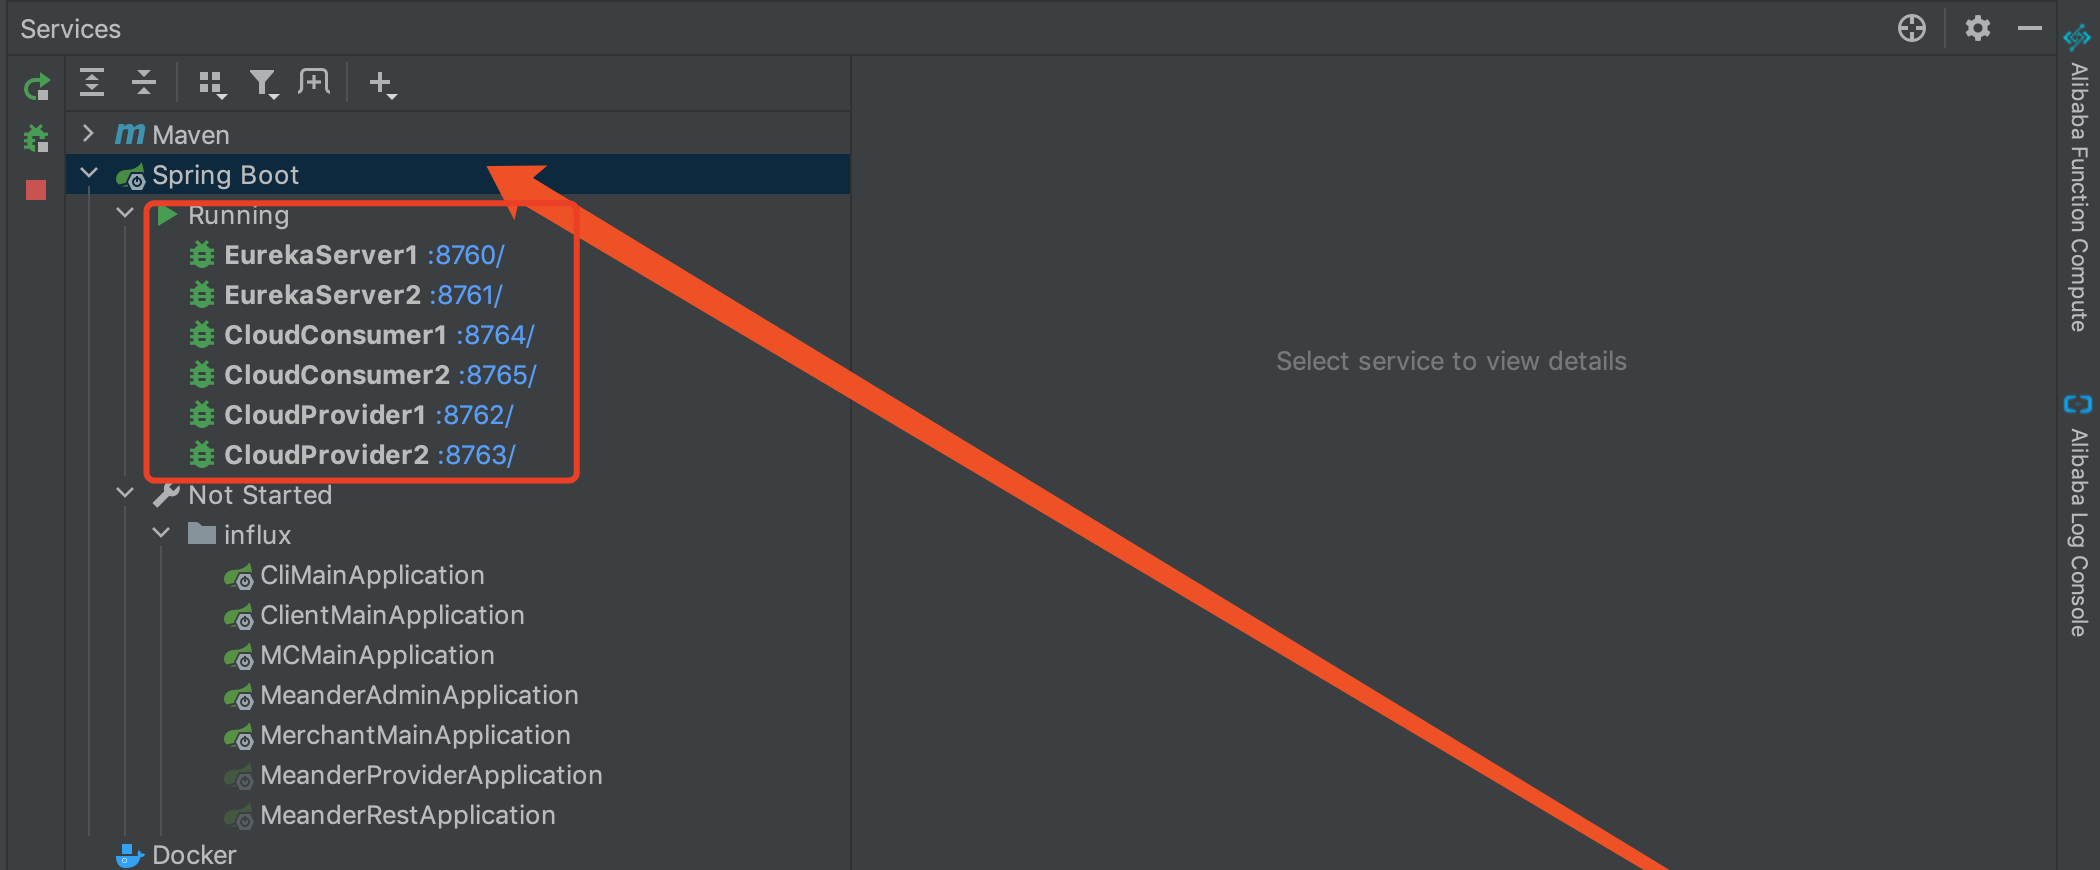The width and height of the screenshot is (2100, 870).
Task: Open the Filter funnel dropdown
Action: (x=264, y=84)
